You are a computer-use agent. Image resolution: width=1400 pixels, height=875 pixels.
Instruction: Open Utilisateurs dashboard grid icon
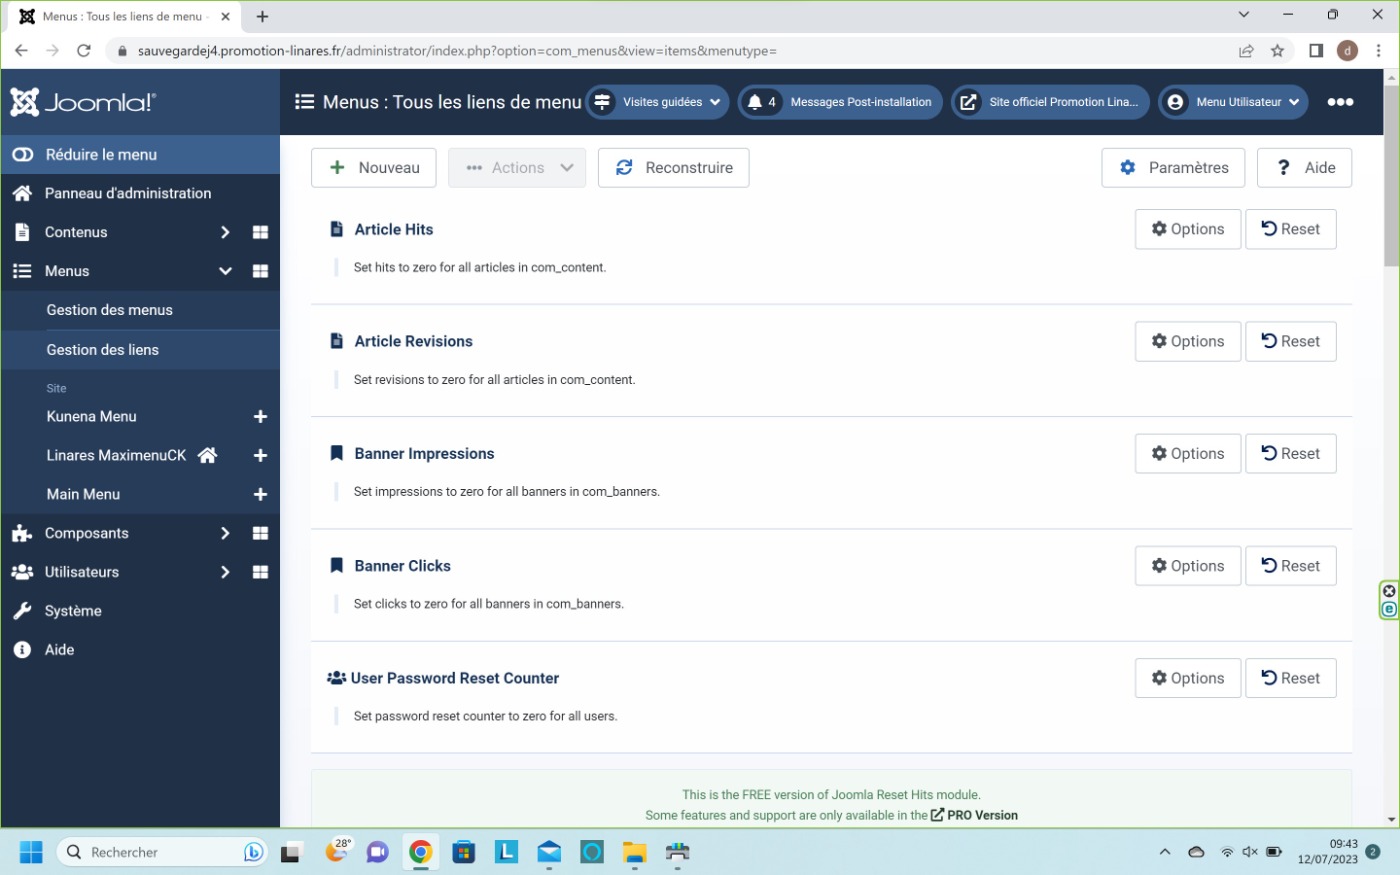260,572
